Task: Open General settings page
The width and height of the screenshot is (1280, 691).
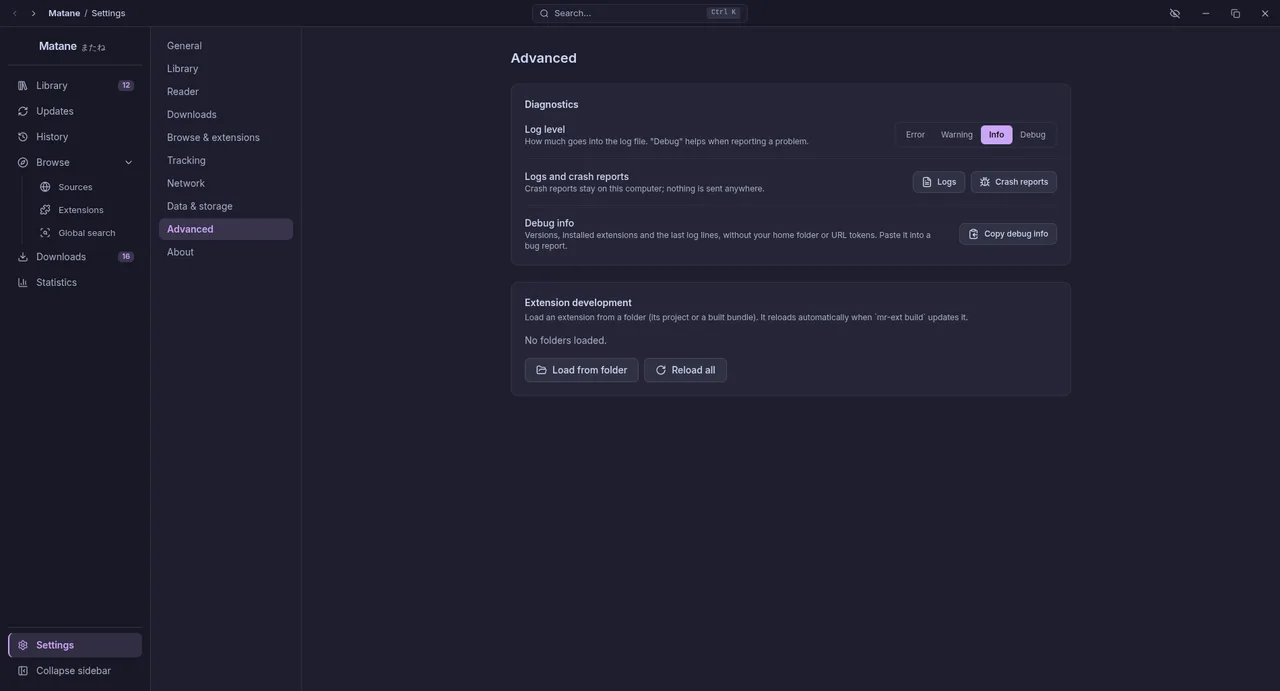Action: point(226,46)
